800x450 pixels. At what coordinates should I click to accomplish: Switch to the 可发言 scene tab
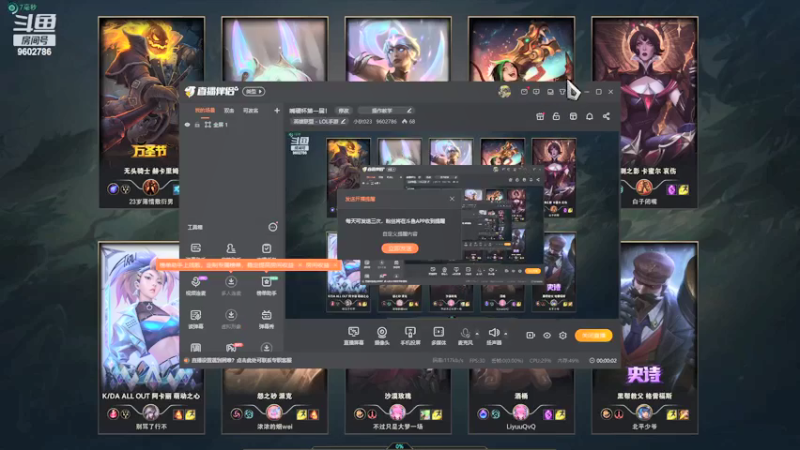coord(251,111)
